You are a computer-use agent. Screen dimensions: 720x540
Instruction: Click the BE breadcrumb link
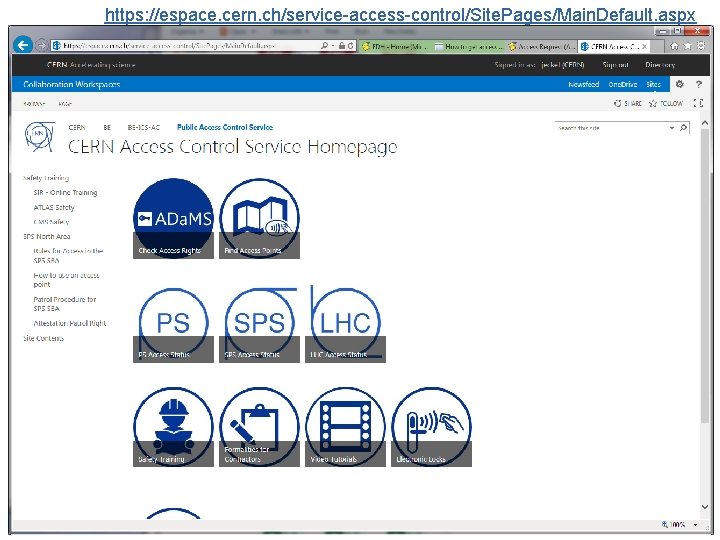pyautogui.click(x=107, y=127)
